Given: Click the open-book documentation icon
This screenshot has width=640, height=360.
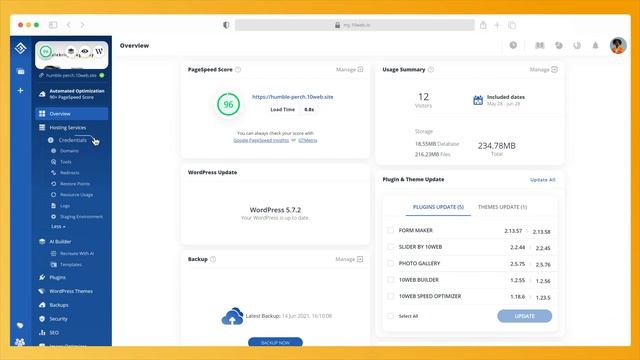Looking at the screenshot, I should (x=540, y=45).
